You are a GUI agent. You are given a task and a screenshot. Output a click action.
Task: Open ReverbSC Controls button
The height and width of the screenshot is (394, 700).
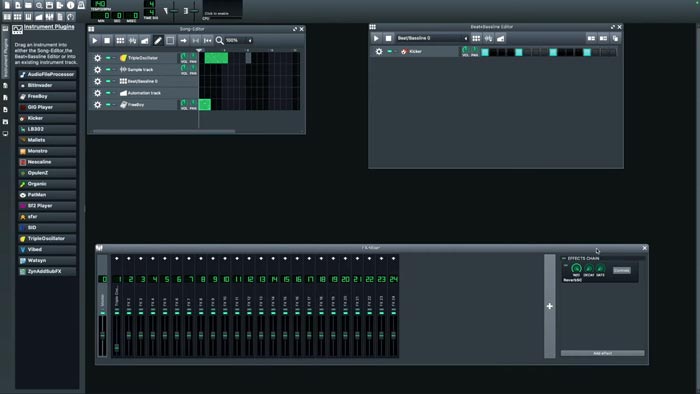click(622, 270)
